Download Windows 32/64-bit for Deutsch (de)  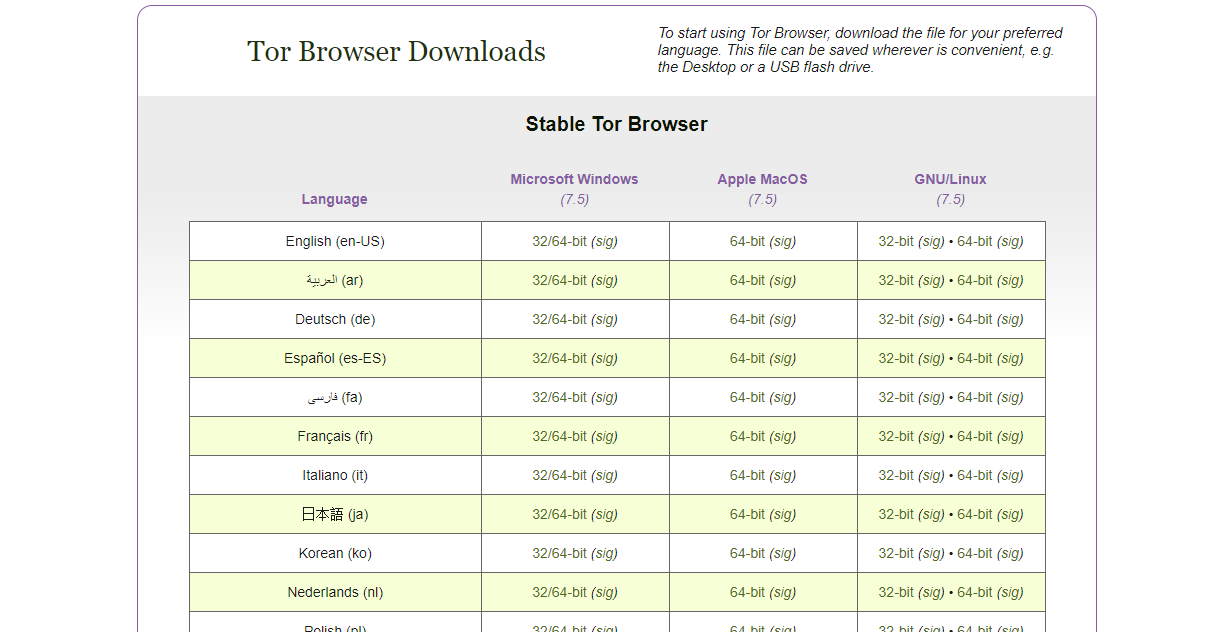coord(559,319)
